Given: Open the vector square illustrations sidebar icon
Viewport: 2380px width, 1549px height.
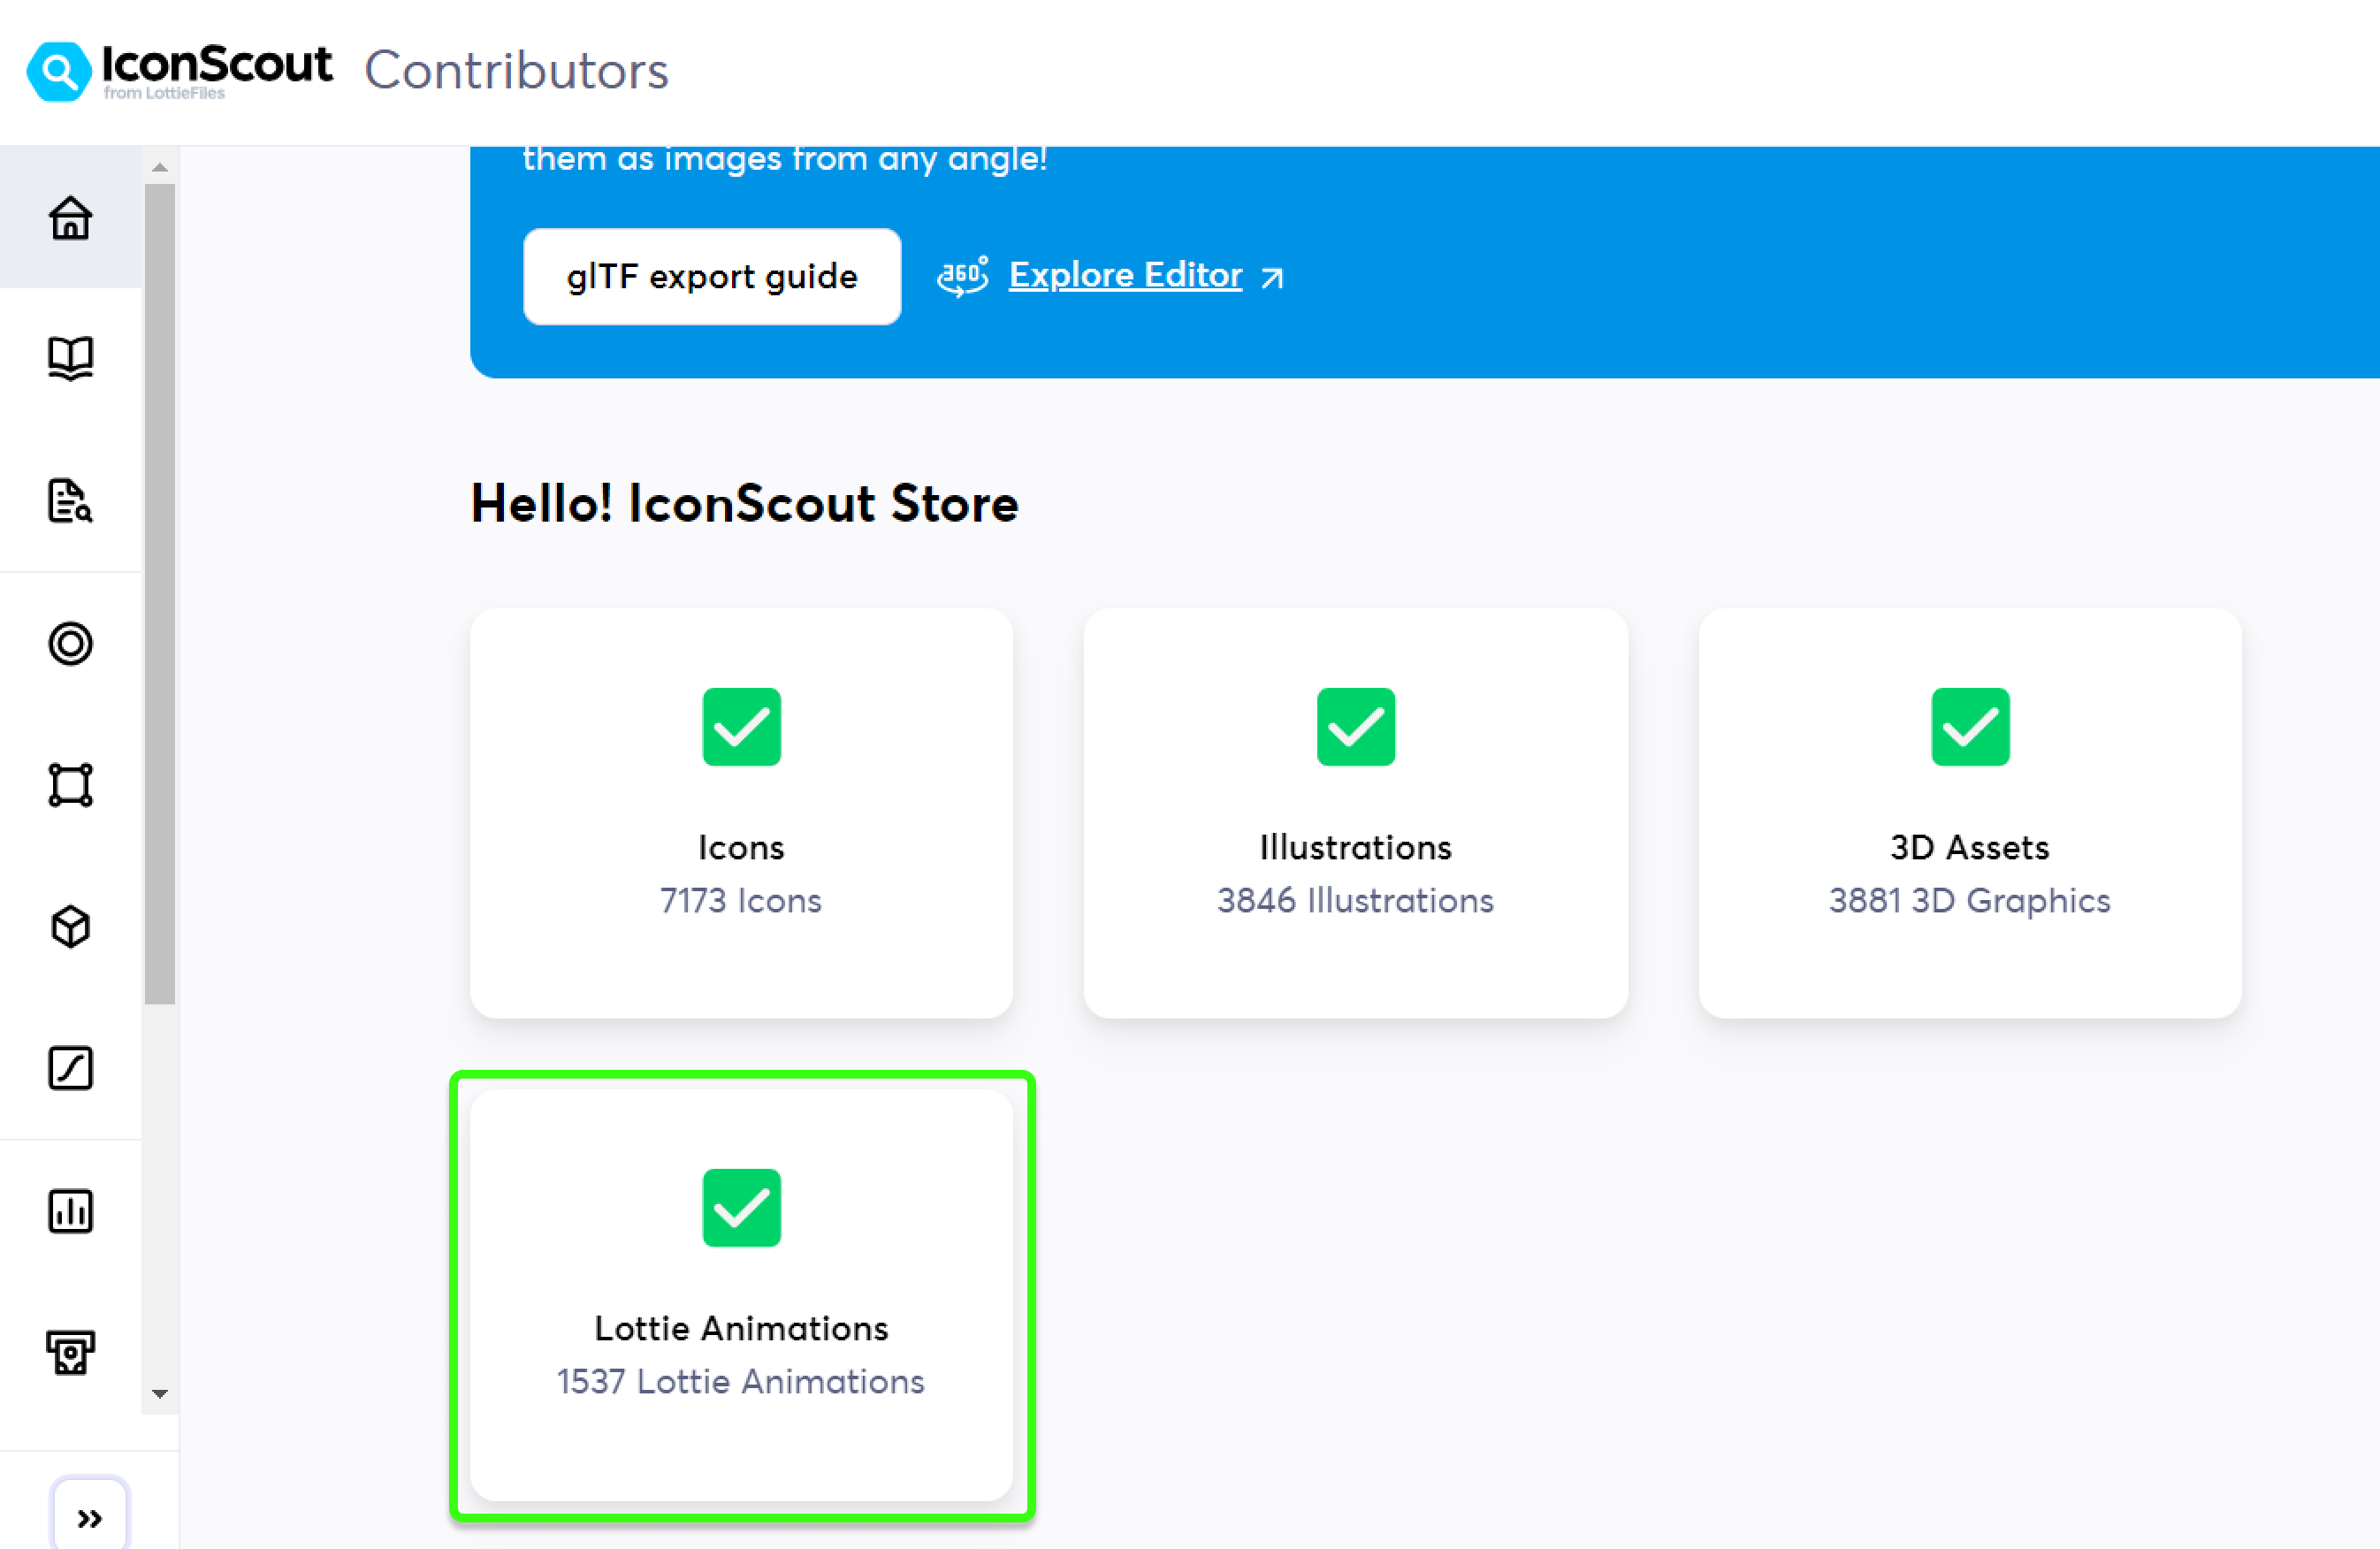Looking at the screenshot, I should click(70, 785).
